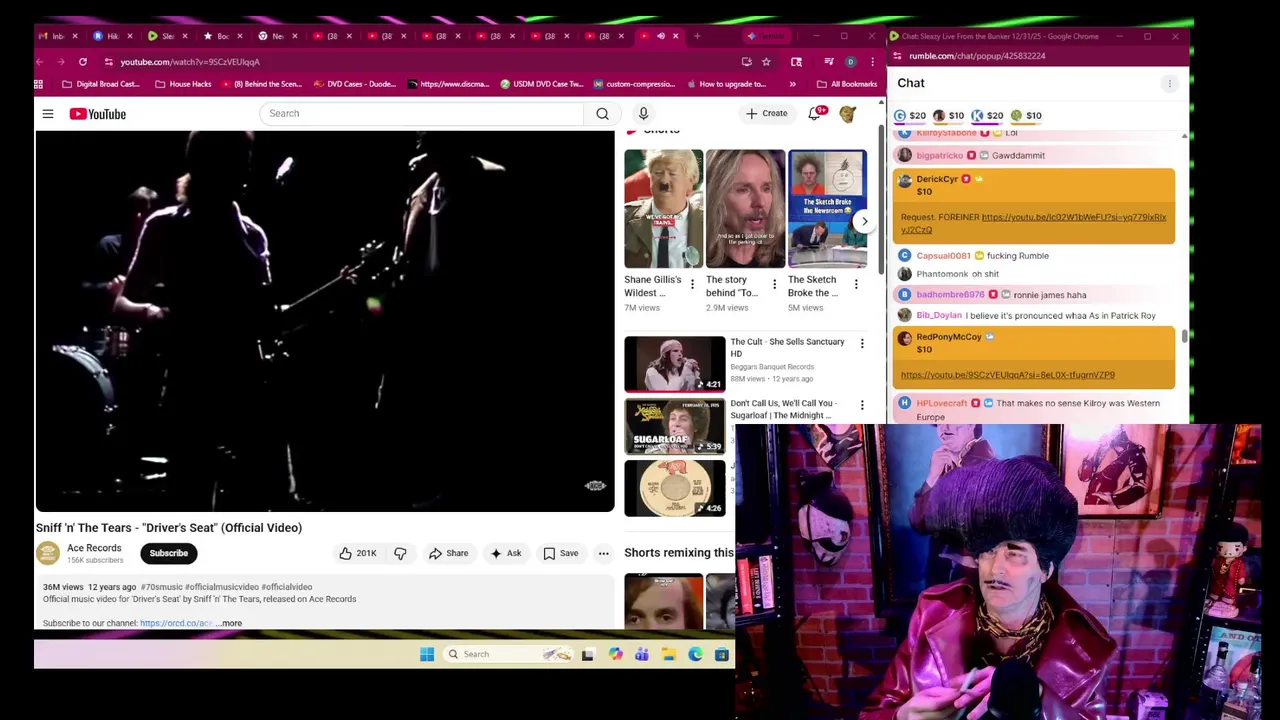1280x720 pixels.
Task: Click the YouTube search magnifier button
Action: tap(602, 113)
